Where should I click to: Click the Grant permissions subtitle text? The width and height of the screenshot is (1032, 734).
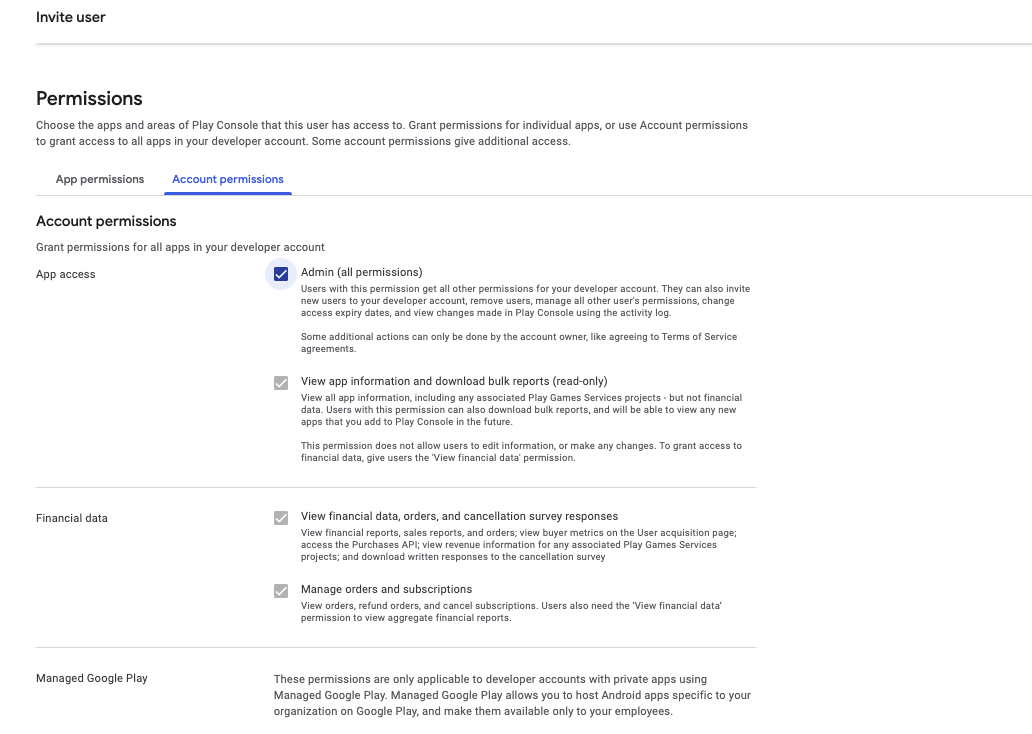[x=180, y=247]
